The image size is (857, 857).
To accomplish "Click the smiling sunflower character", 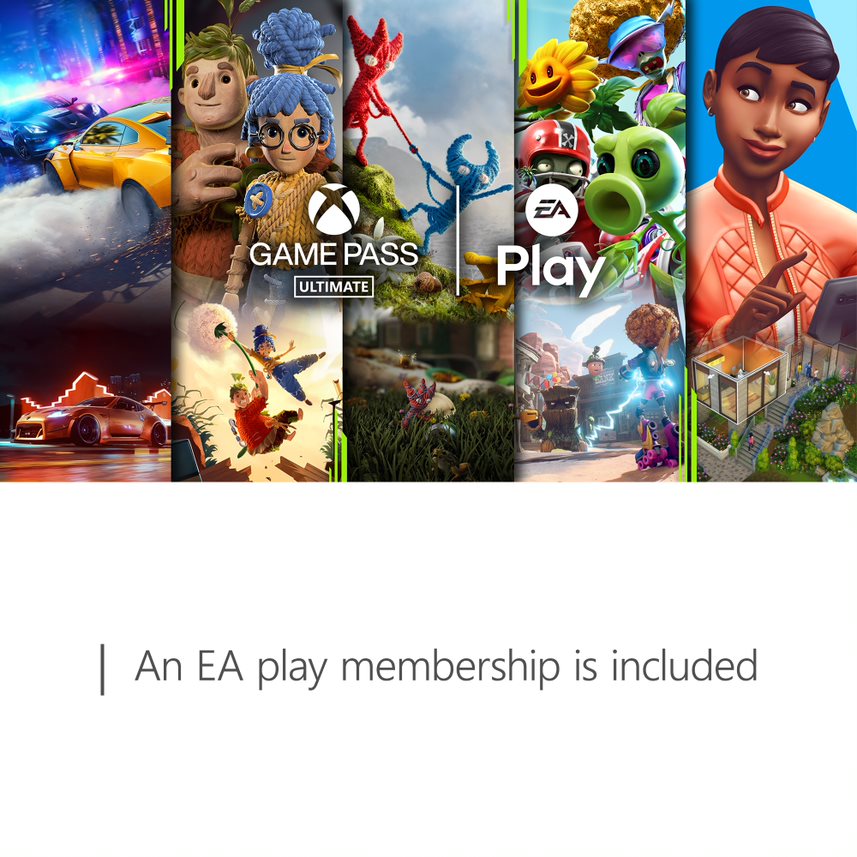I will pyautogui.click(x=555, y=75).
